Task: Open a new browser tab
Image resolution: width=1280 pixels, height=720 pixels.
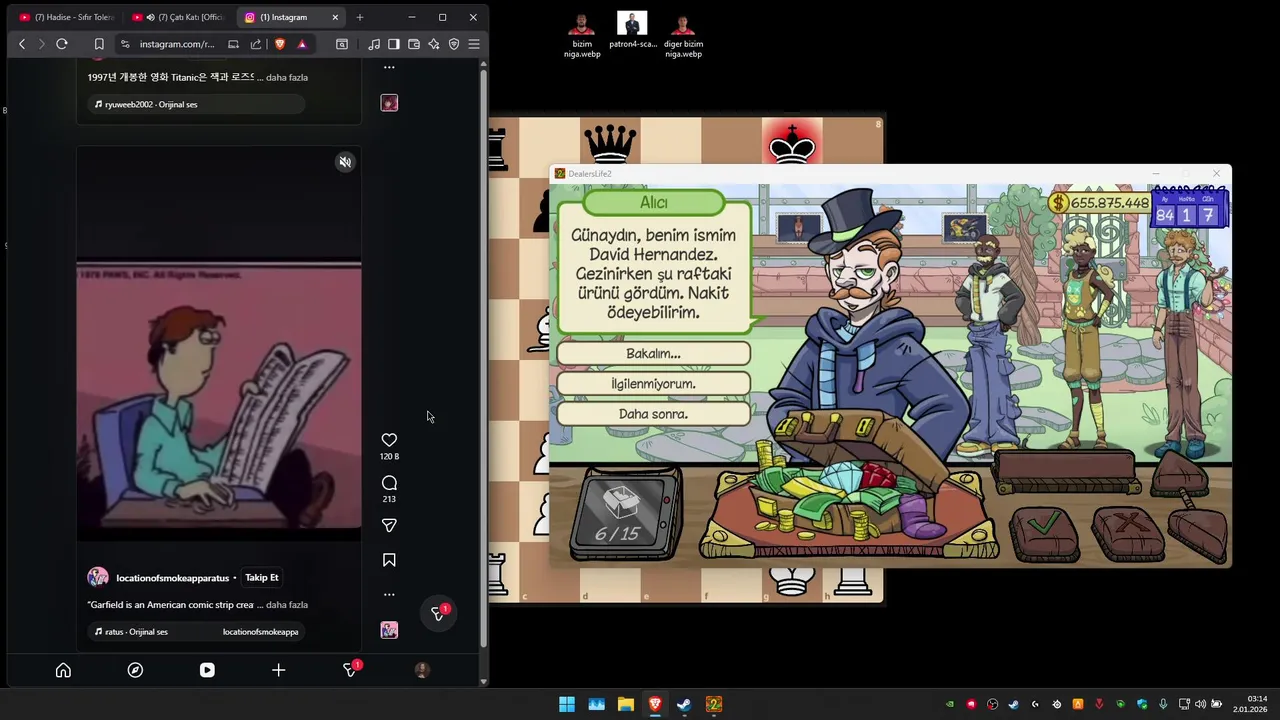Action: click(360, 17)
